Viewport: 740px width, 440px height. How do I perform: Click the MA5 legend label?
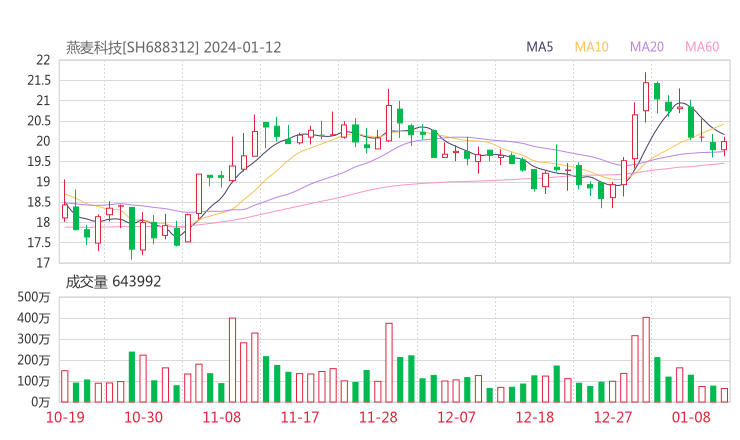tap(539, 47)
